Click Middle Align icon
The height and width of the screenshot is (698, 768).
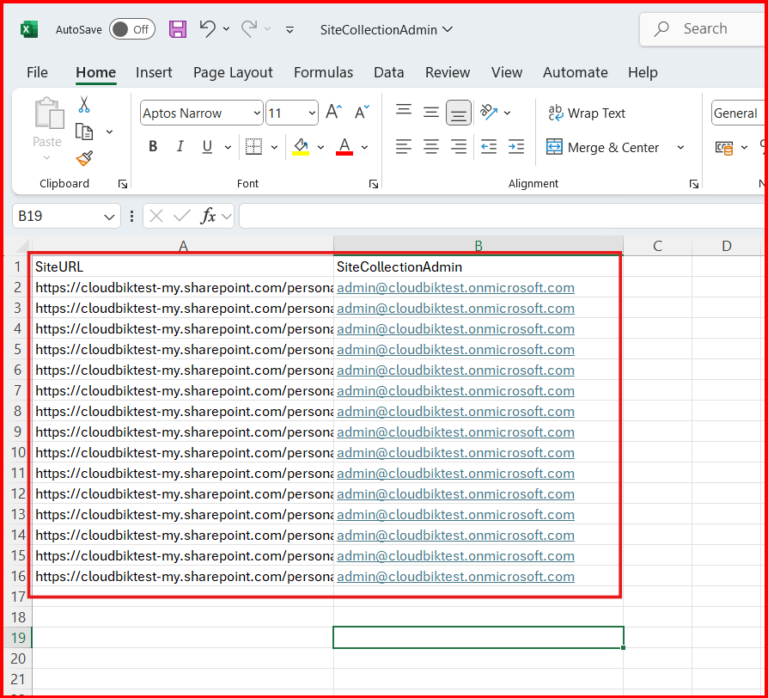pos(431,112)
